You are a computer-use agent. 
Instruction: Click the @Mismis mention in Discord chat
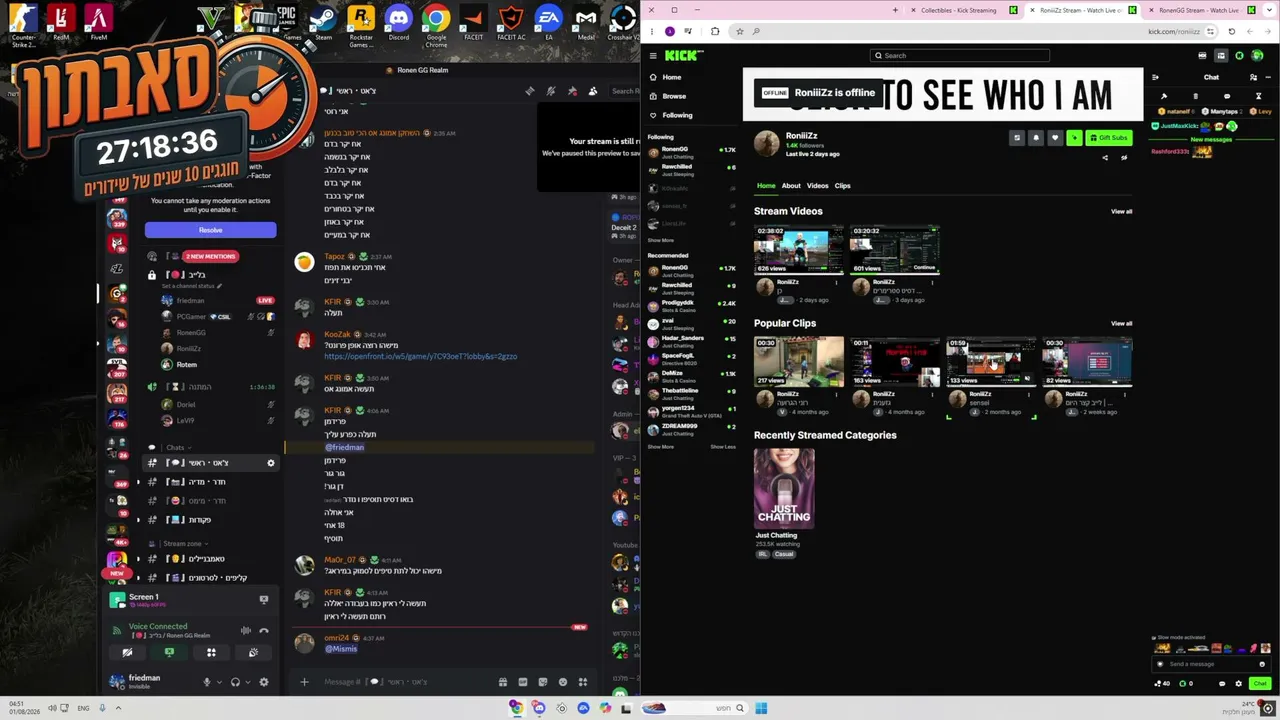(x=341, y=649)
